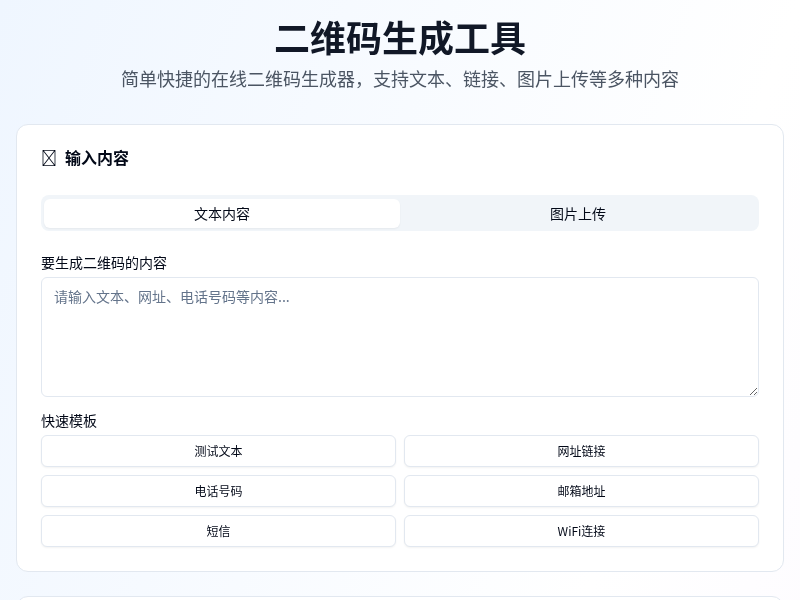Click the icon beside 输入内容 heading
This screenshot has width=800, height=600.
tap(49, 158)
